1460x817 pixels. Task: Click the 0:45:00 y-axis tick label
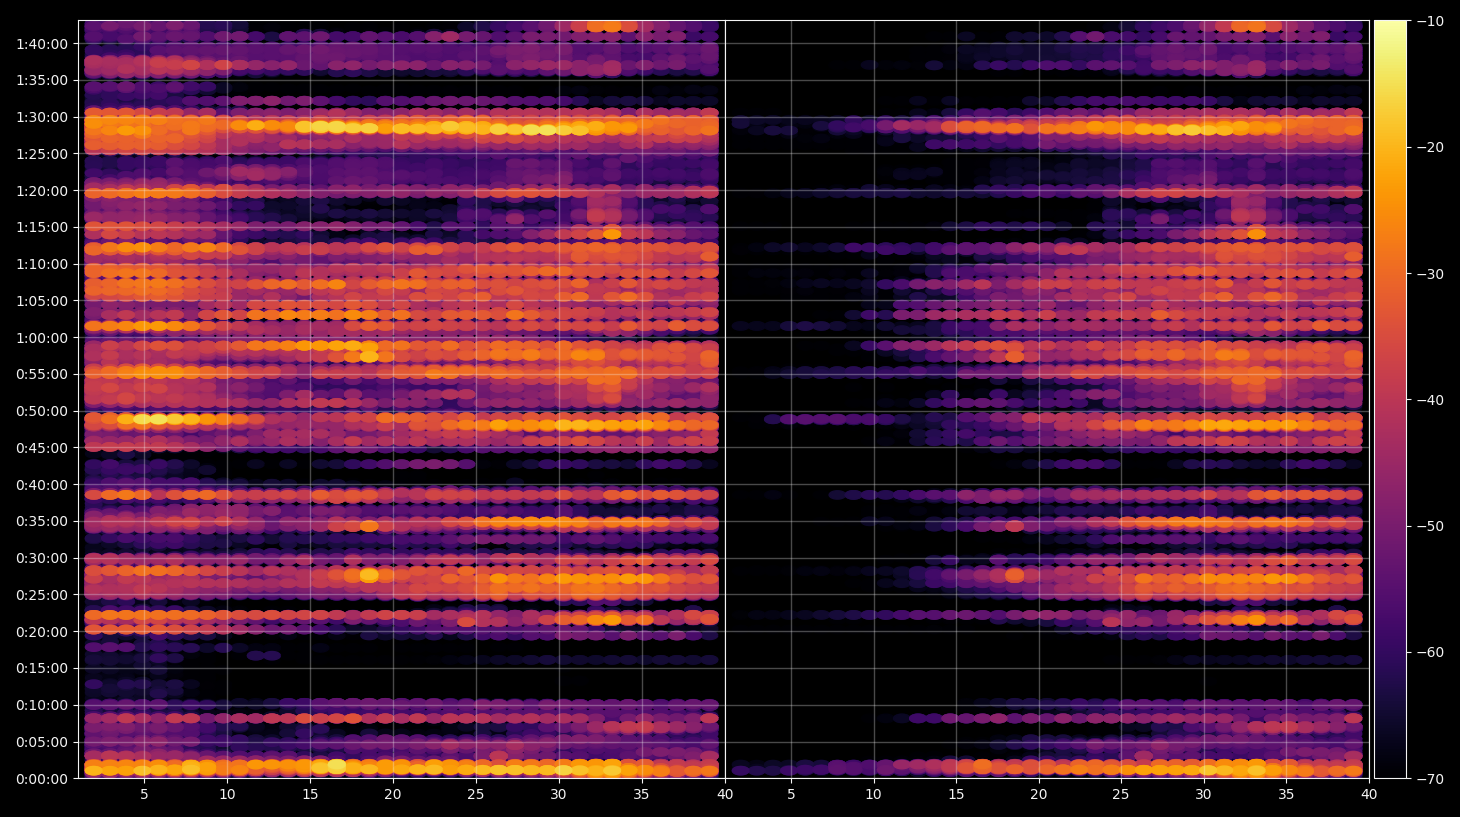(x=42, y=448)
